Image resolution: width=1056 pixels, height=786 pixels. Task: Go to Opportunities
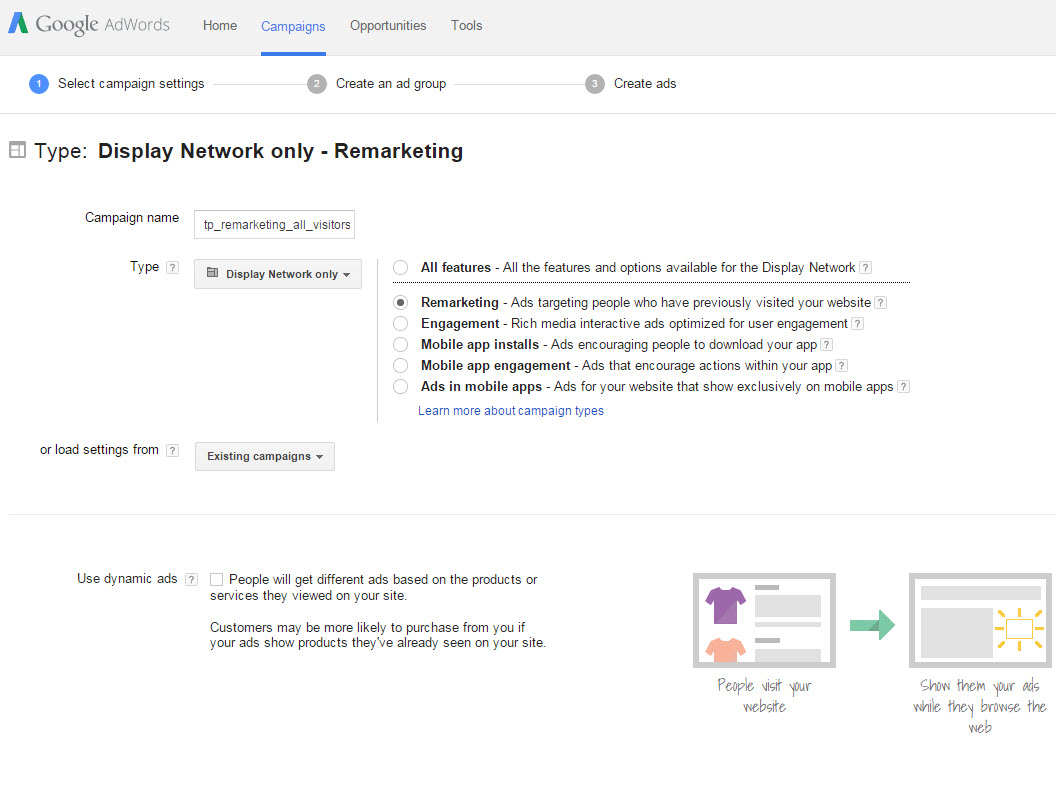pos(388,25)
